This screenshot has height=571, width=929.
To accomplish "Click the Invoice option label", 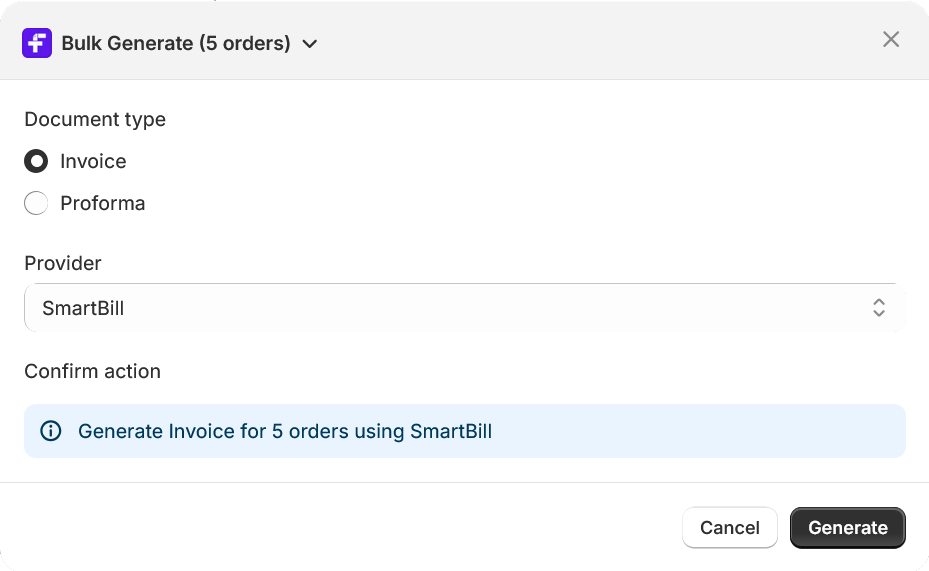I will (x=93, y=161).
